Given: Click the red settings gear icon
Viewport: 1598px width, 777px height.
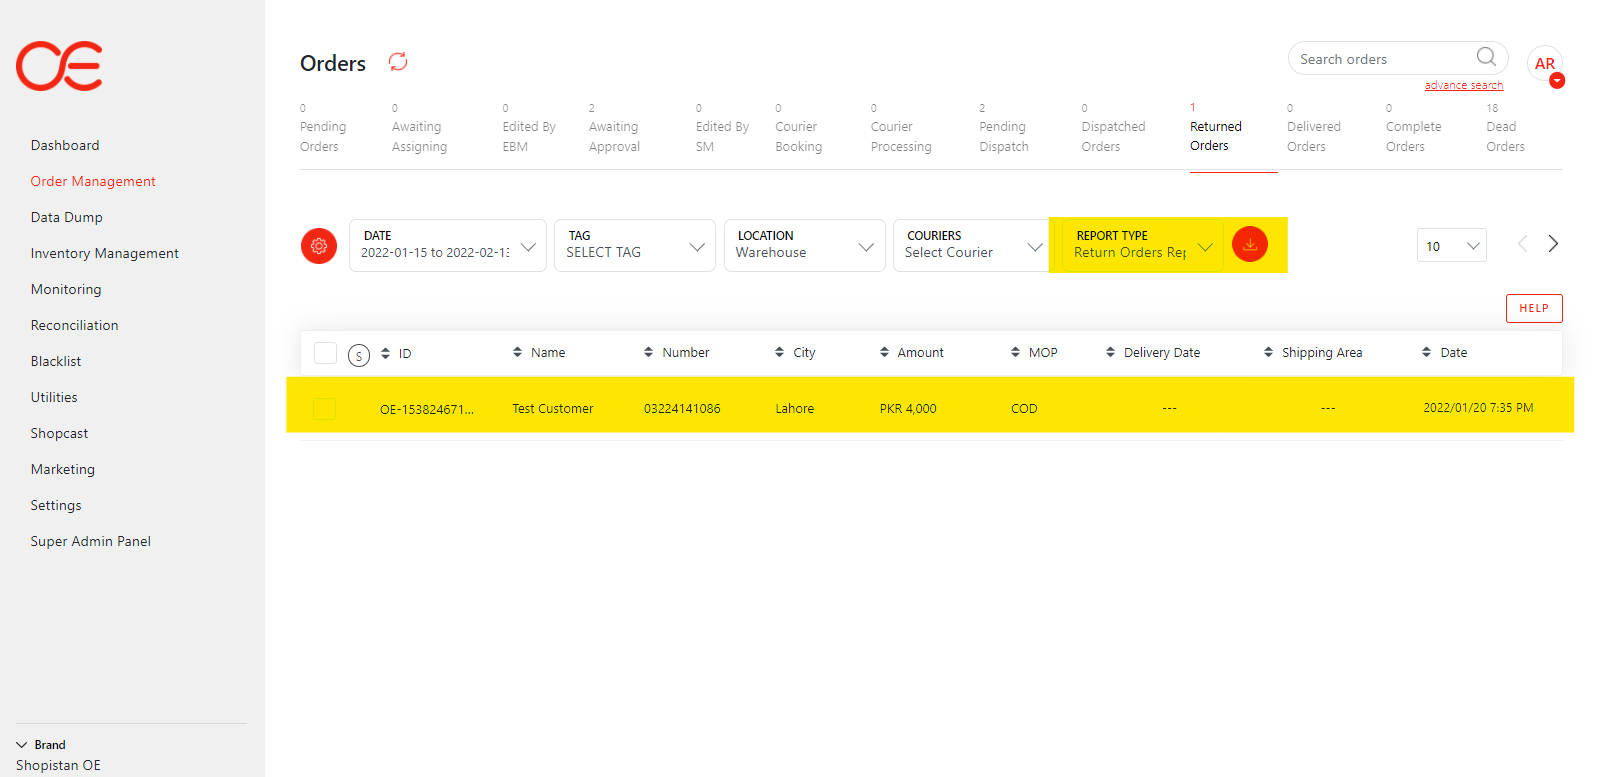Looking at the screenshot, I should coord(319,246).
